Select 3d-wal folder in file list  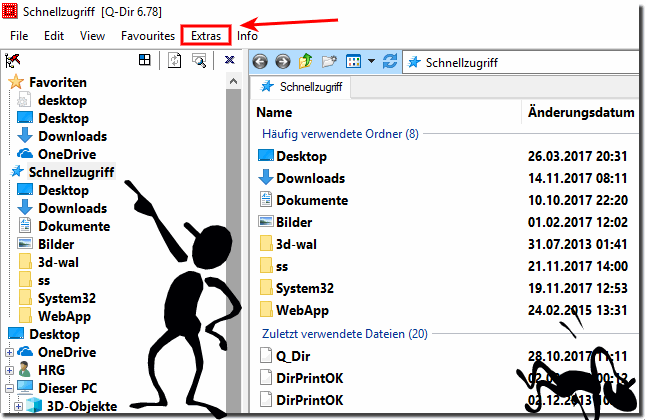[x=296, y=244]
